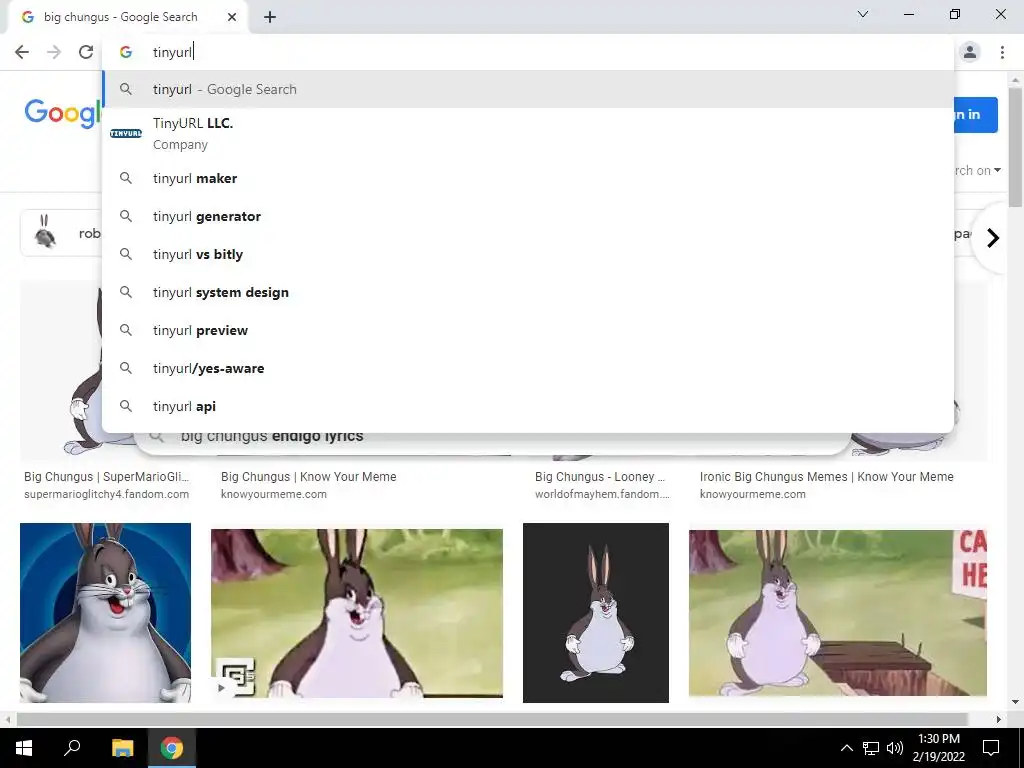1024x768 pixels.
Task: Open 'Big Chungus - Looney ...' result title
Action: 600,477
